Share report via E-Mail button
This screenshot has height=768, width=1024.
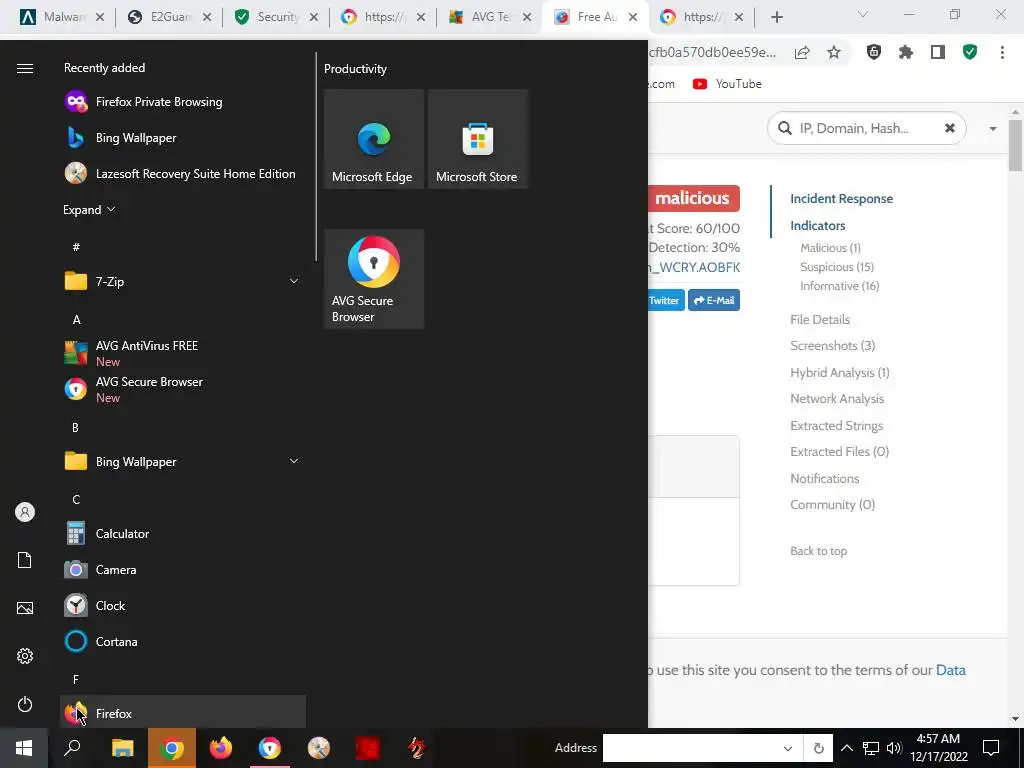(714, 300)
